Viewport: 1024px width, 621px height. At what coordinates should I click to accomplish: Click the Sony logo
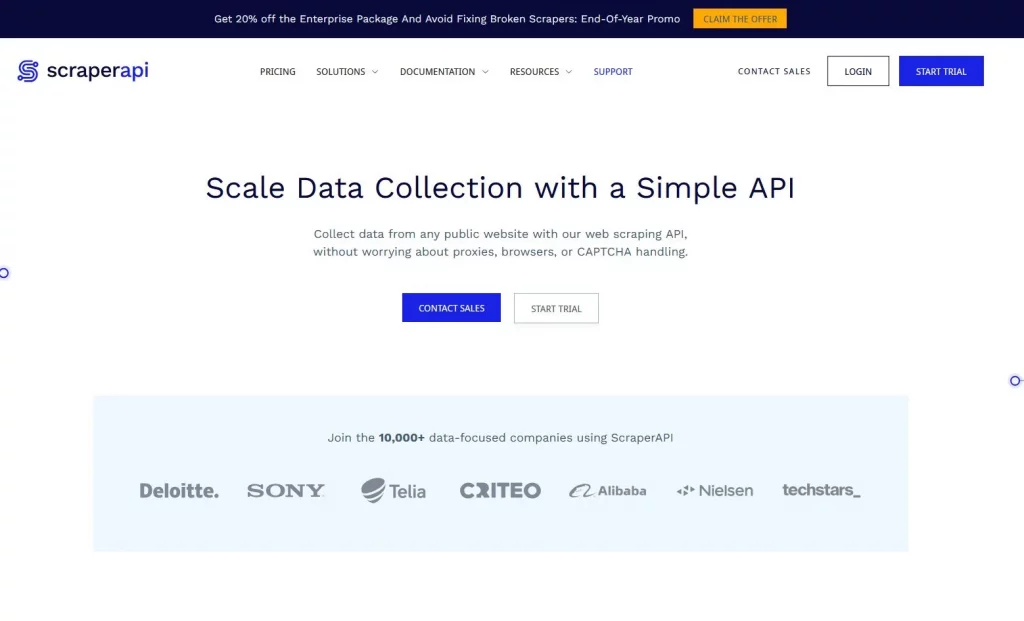[x=285, y=490]
